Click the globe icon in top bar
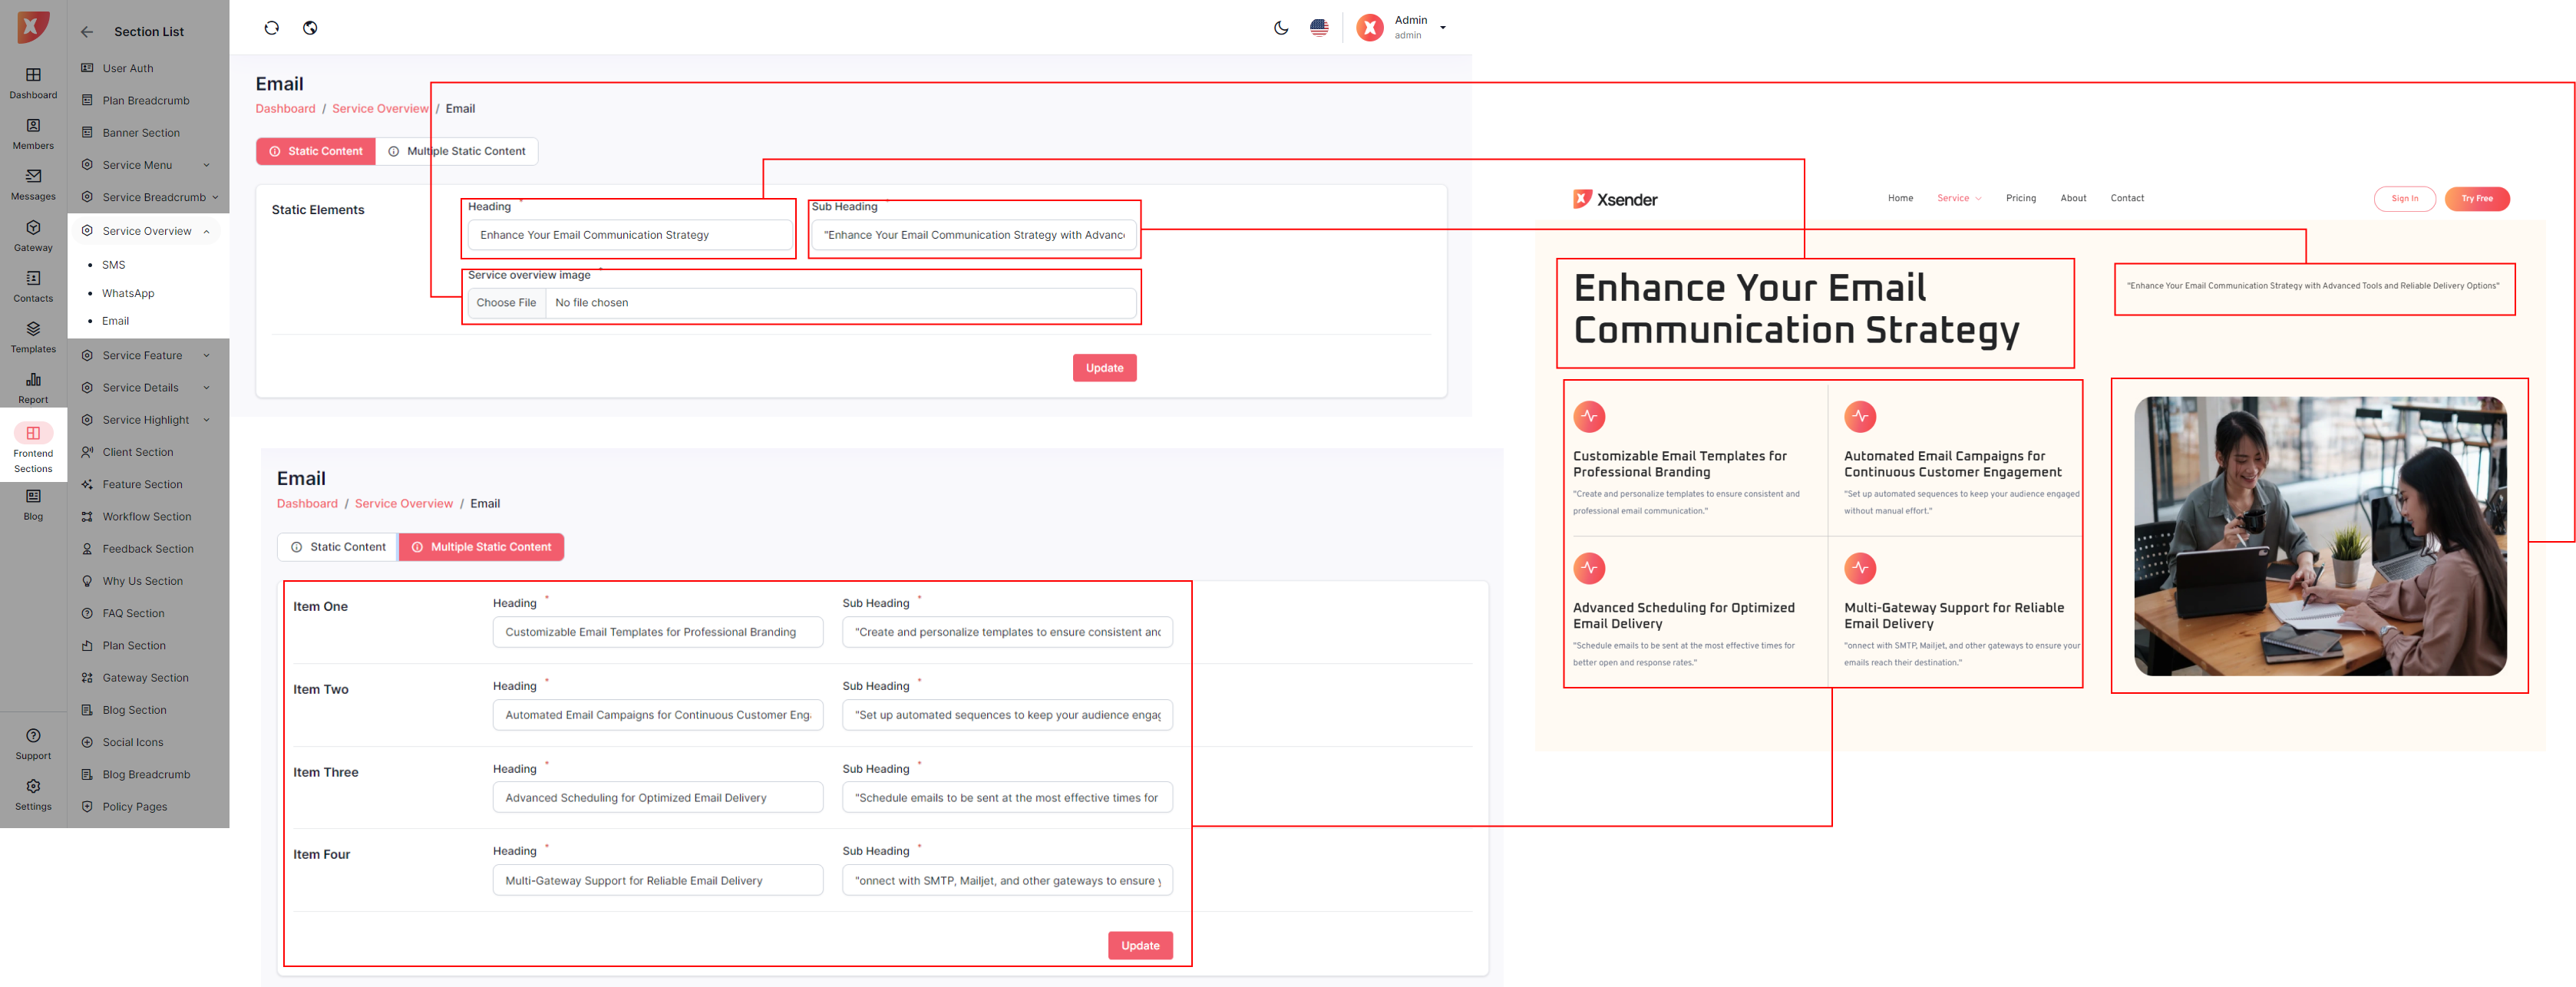Viewport: 2576px width, 987px height. click(x=310, y=28)
